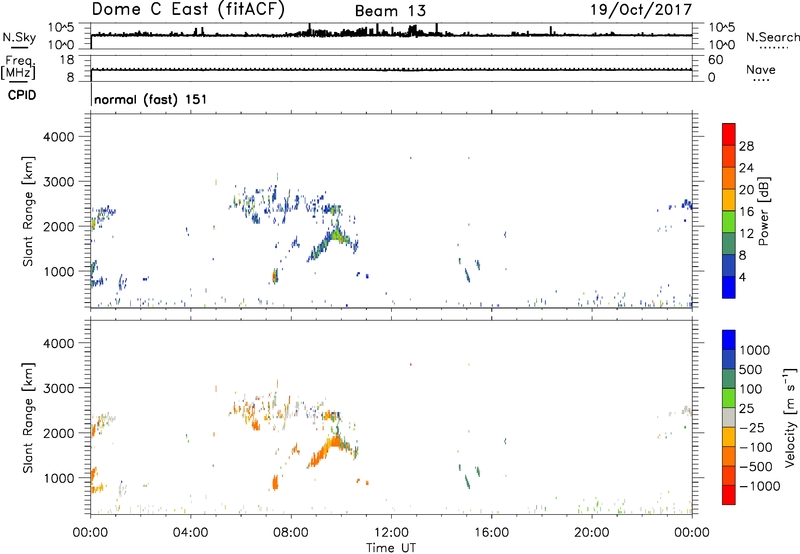Click the '500' value on Velocity colorbar

pyautogui.click(x=751, y=370)
